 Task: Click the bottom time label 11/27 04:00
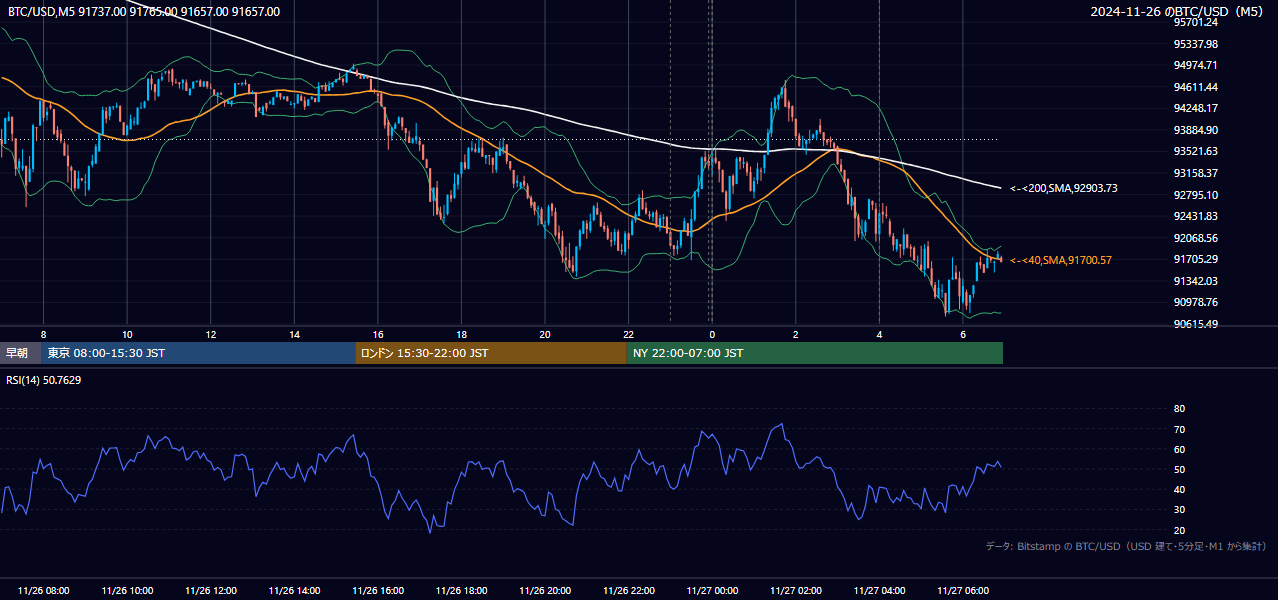pos(879,590)
